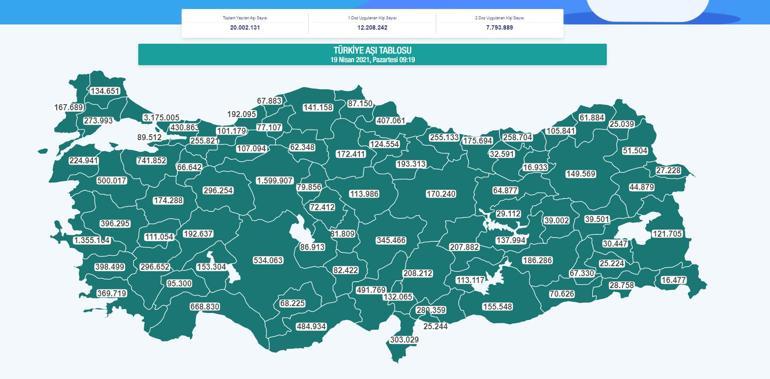Click the 345.466 map label

pyautogui.click(x=391, y=241)
